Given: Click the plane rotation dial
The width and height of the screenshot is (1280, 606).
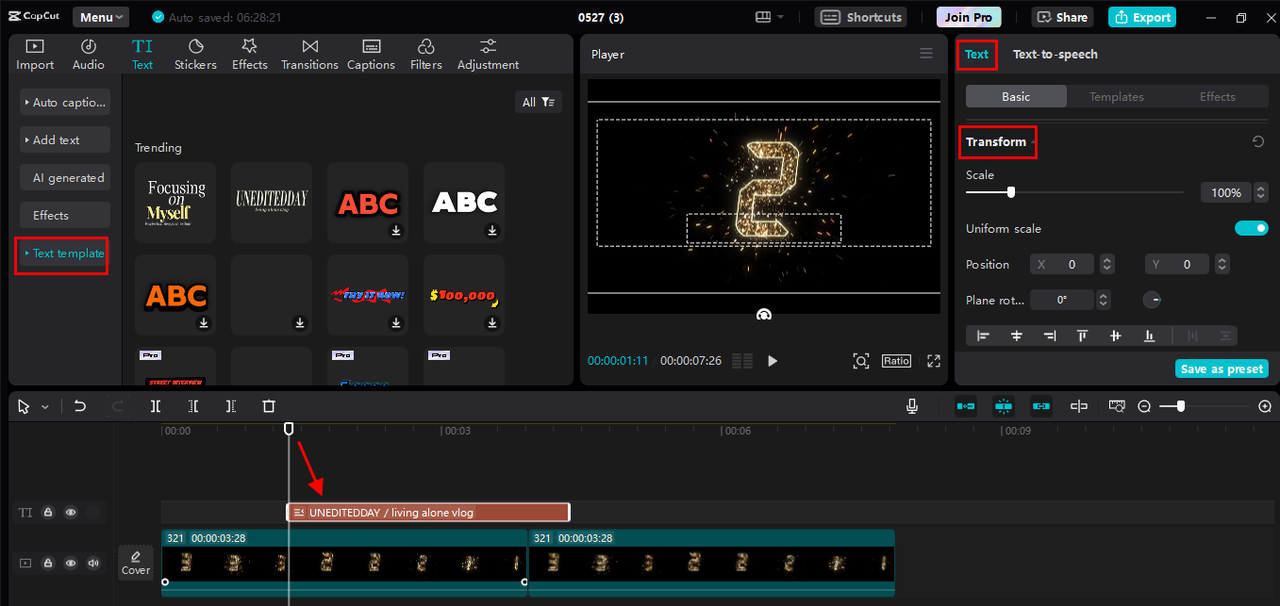Looking at the screenshot, I should click(x=1152, y=299).
